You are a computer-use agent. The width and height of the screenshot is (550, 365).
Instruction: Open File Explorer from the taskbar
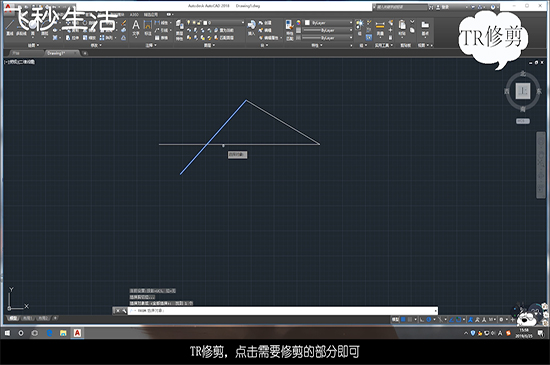click(x=63, y=333)
